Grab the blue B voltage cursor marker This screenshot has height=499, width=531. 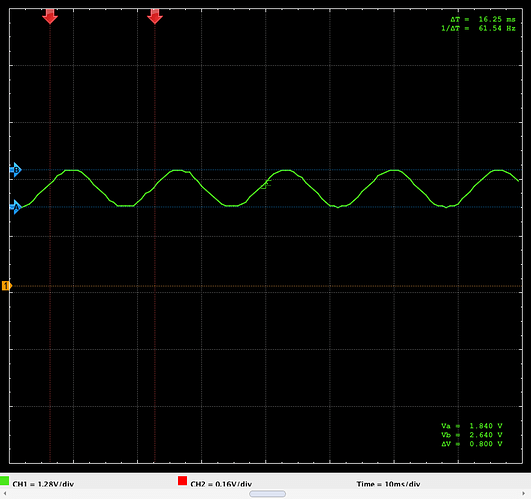(x=15, y=170)
